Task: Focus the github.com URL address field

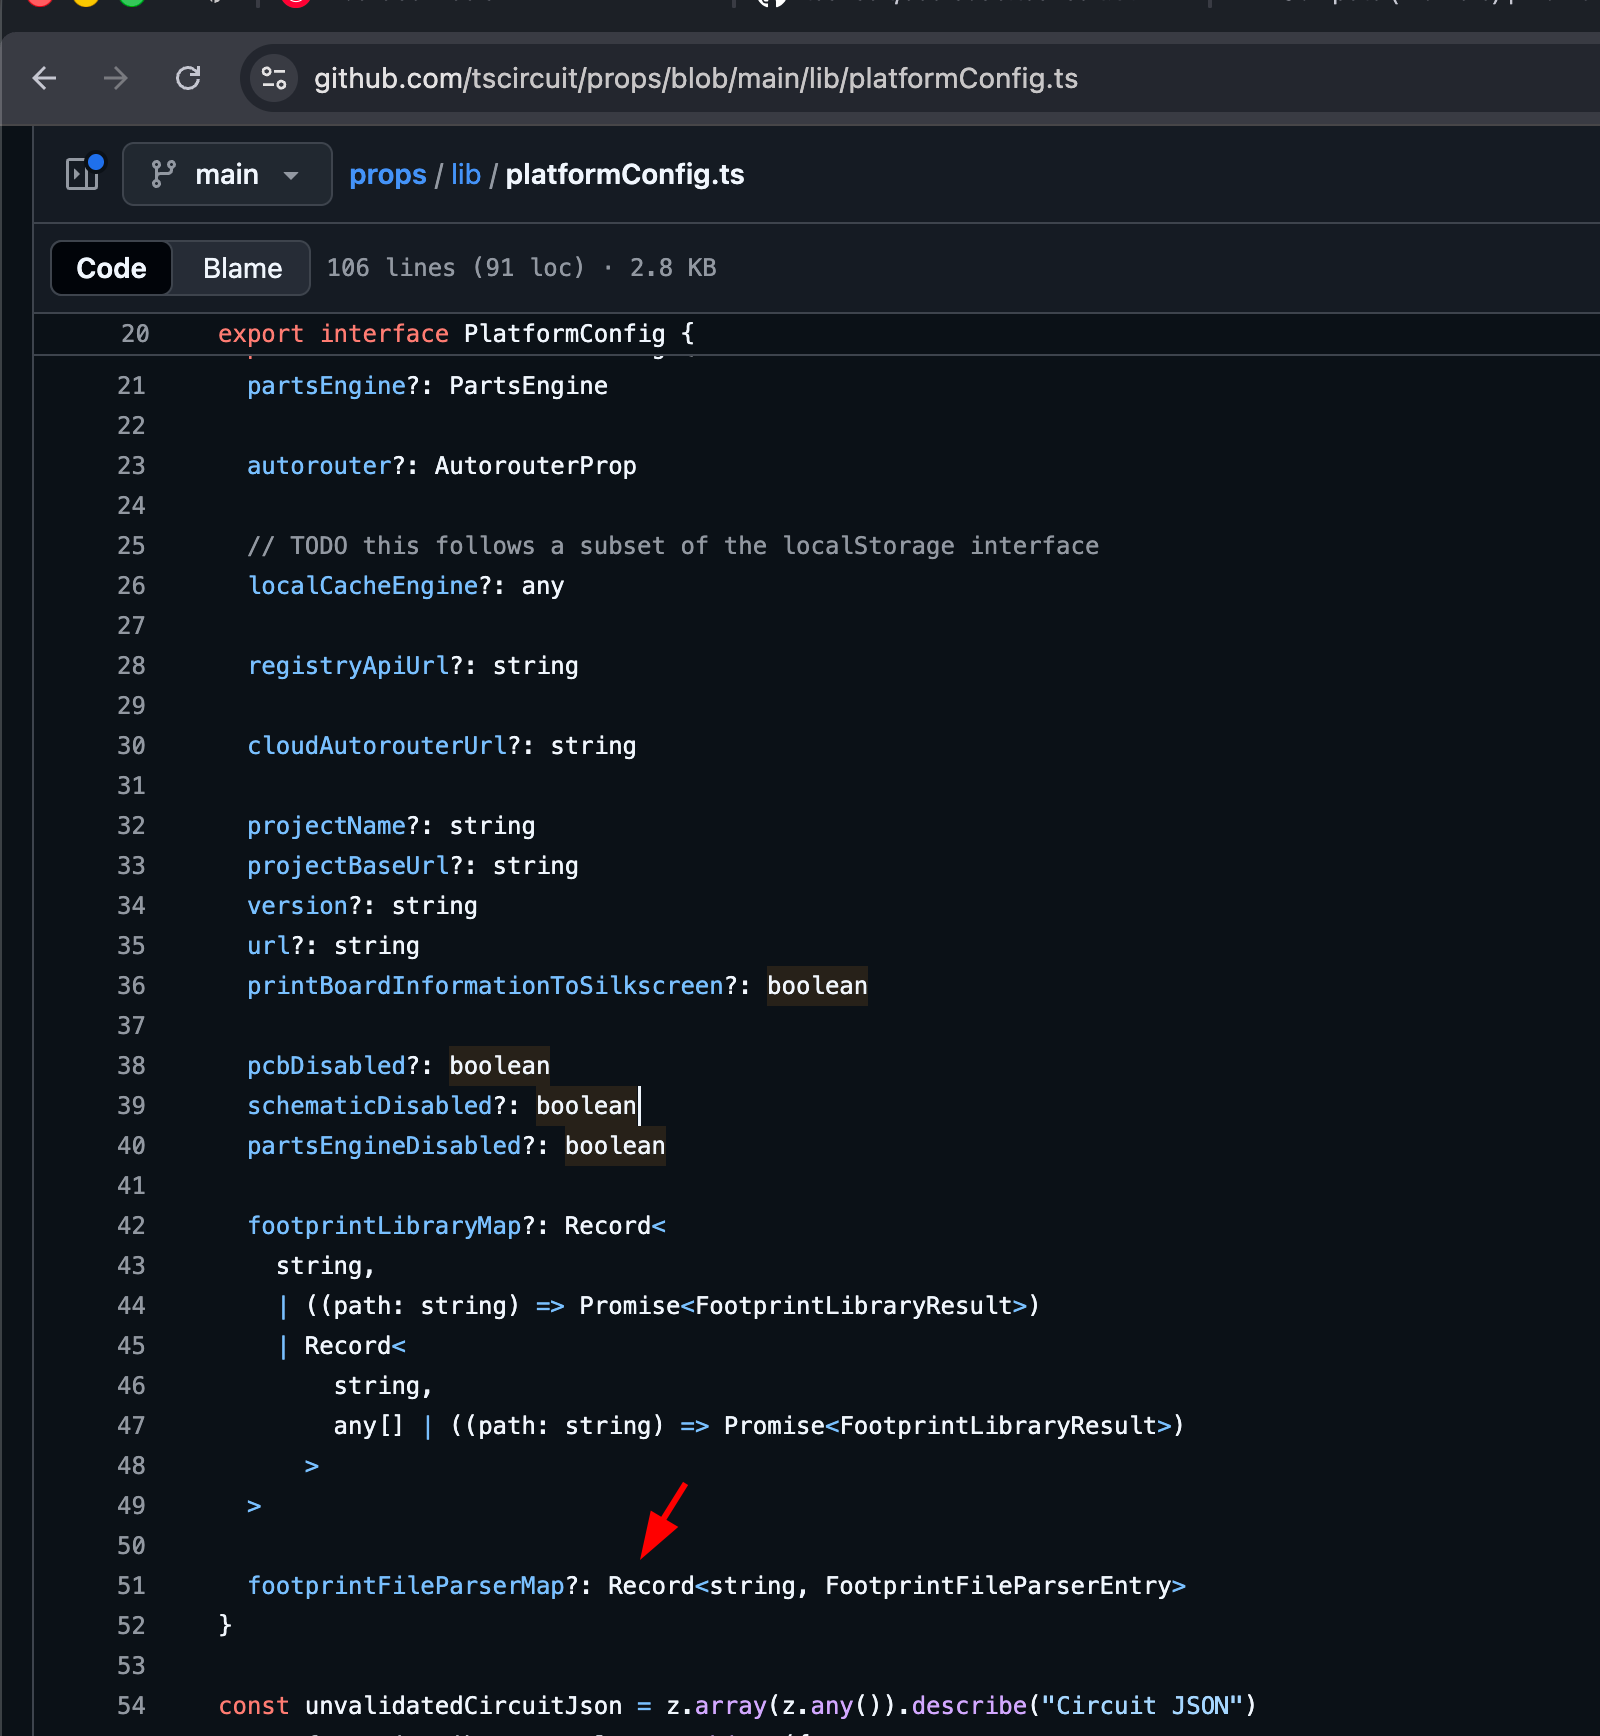Action: [x=695, y=78]
